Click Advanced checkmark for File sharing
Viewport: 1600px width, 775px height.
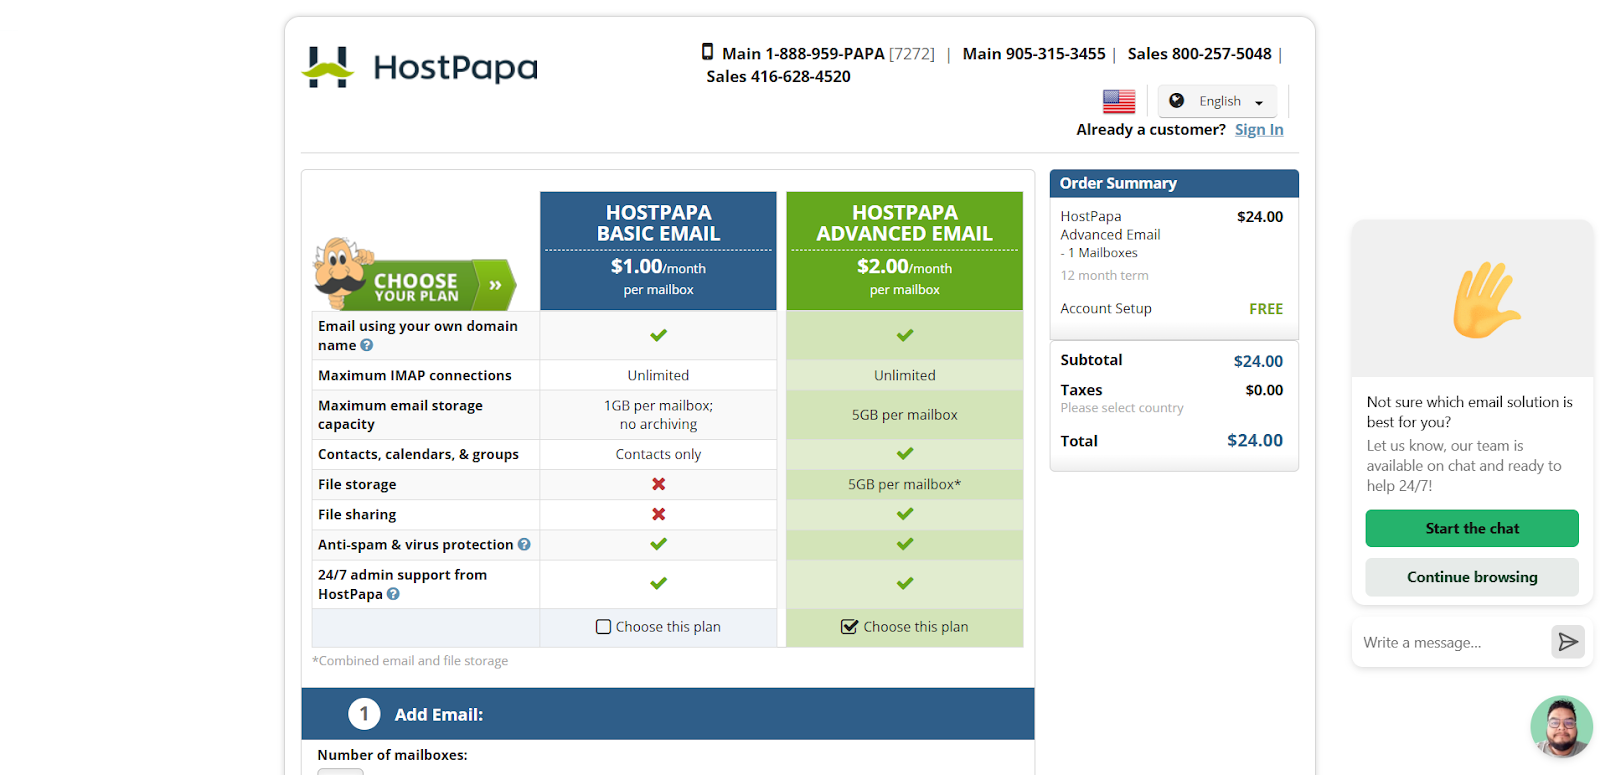click(x=905, y=514)
